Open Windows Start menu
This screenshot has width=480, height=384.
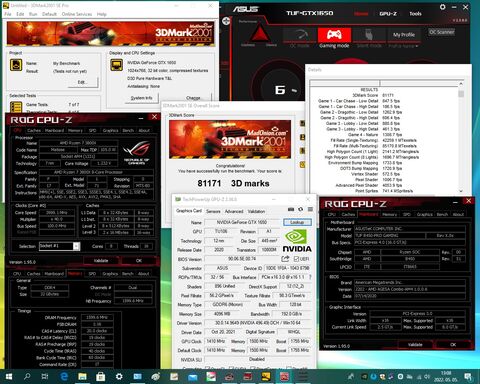tap(9, 377)
